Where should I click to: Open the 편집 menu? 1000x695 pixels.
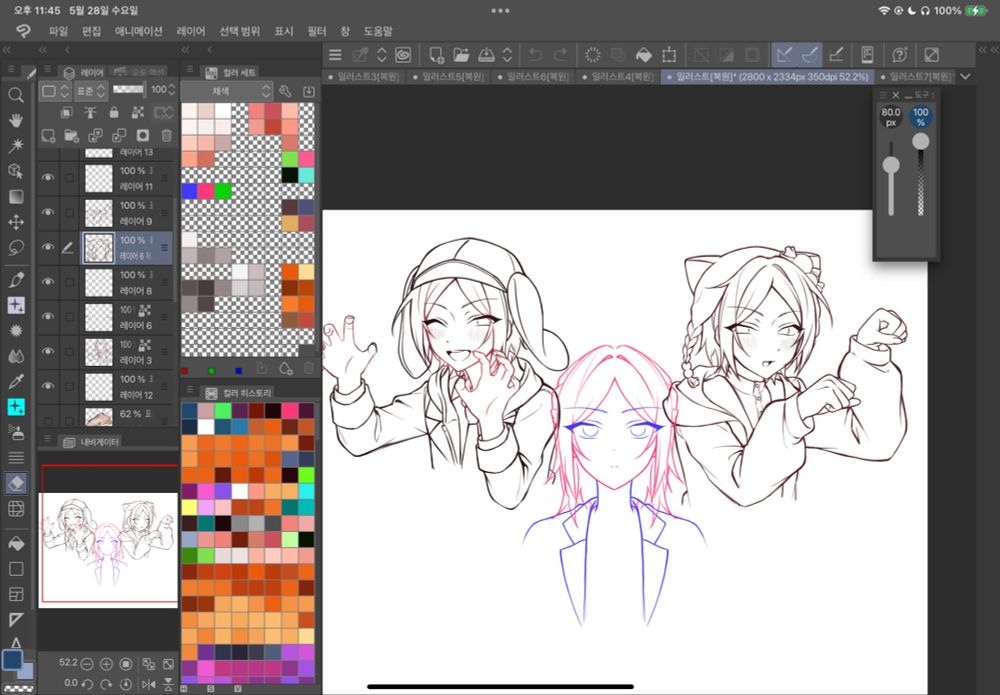click(x=92, y=31)
